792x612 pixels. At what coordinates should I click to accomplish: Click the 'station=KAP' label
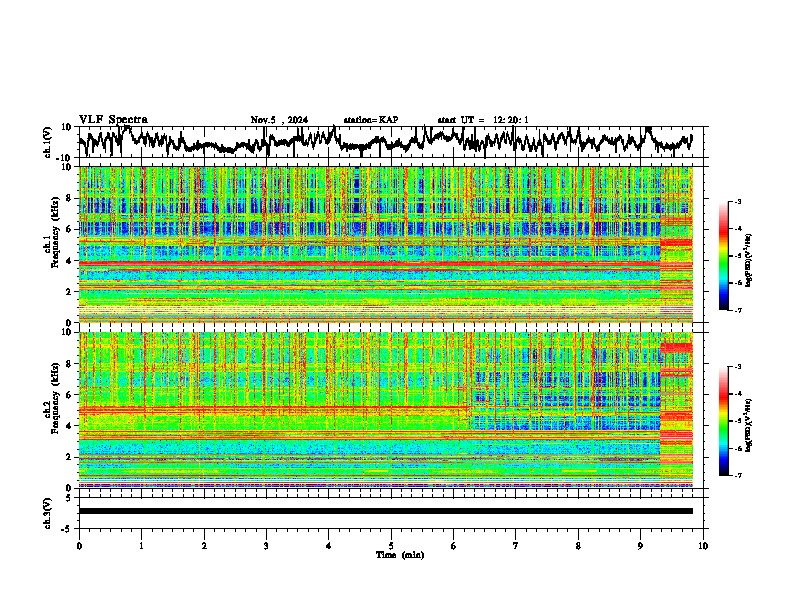coord(371,120)
